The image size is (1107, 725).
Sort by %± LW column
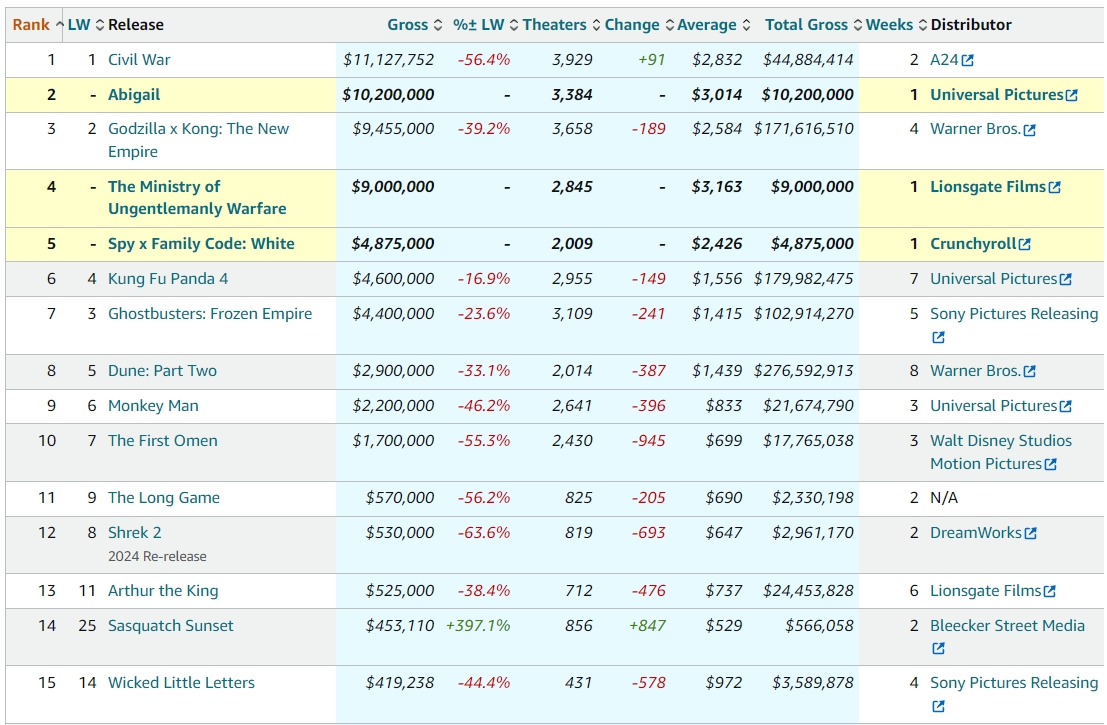coord(485,25)
